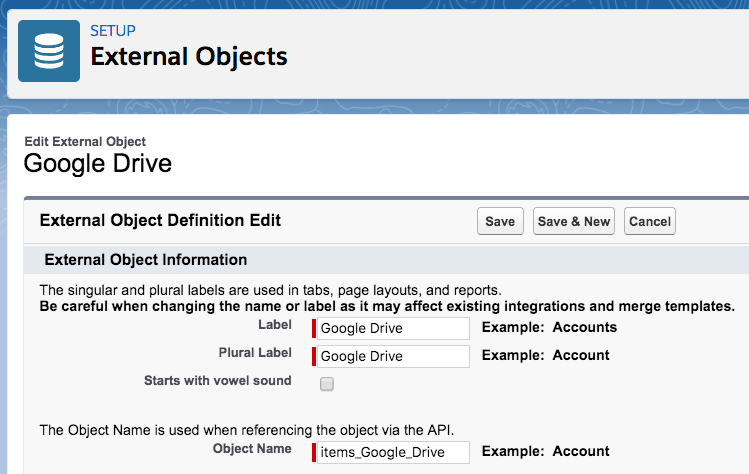The height and width of the screenshot is (474, 749).
Task: Click the "Object Name" field label
Action: pos(252,449)
